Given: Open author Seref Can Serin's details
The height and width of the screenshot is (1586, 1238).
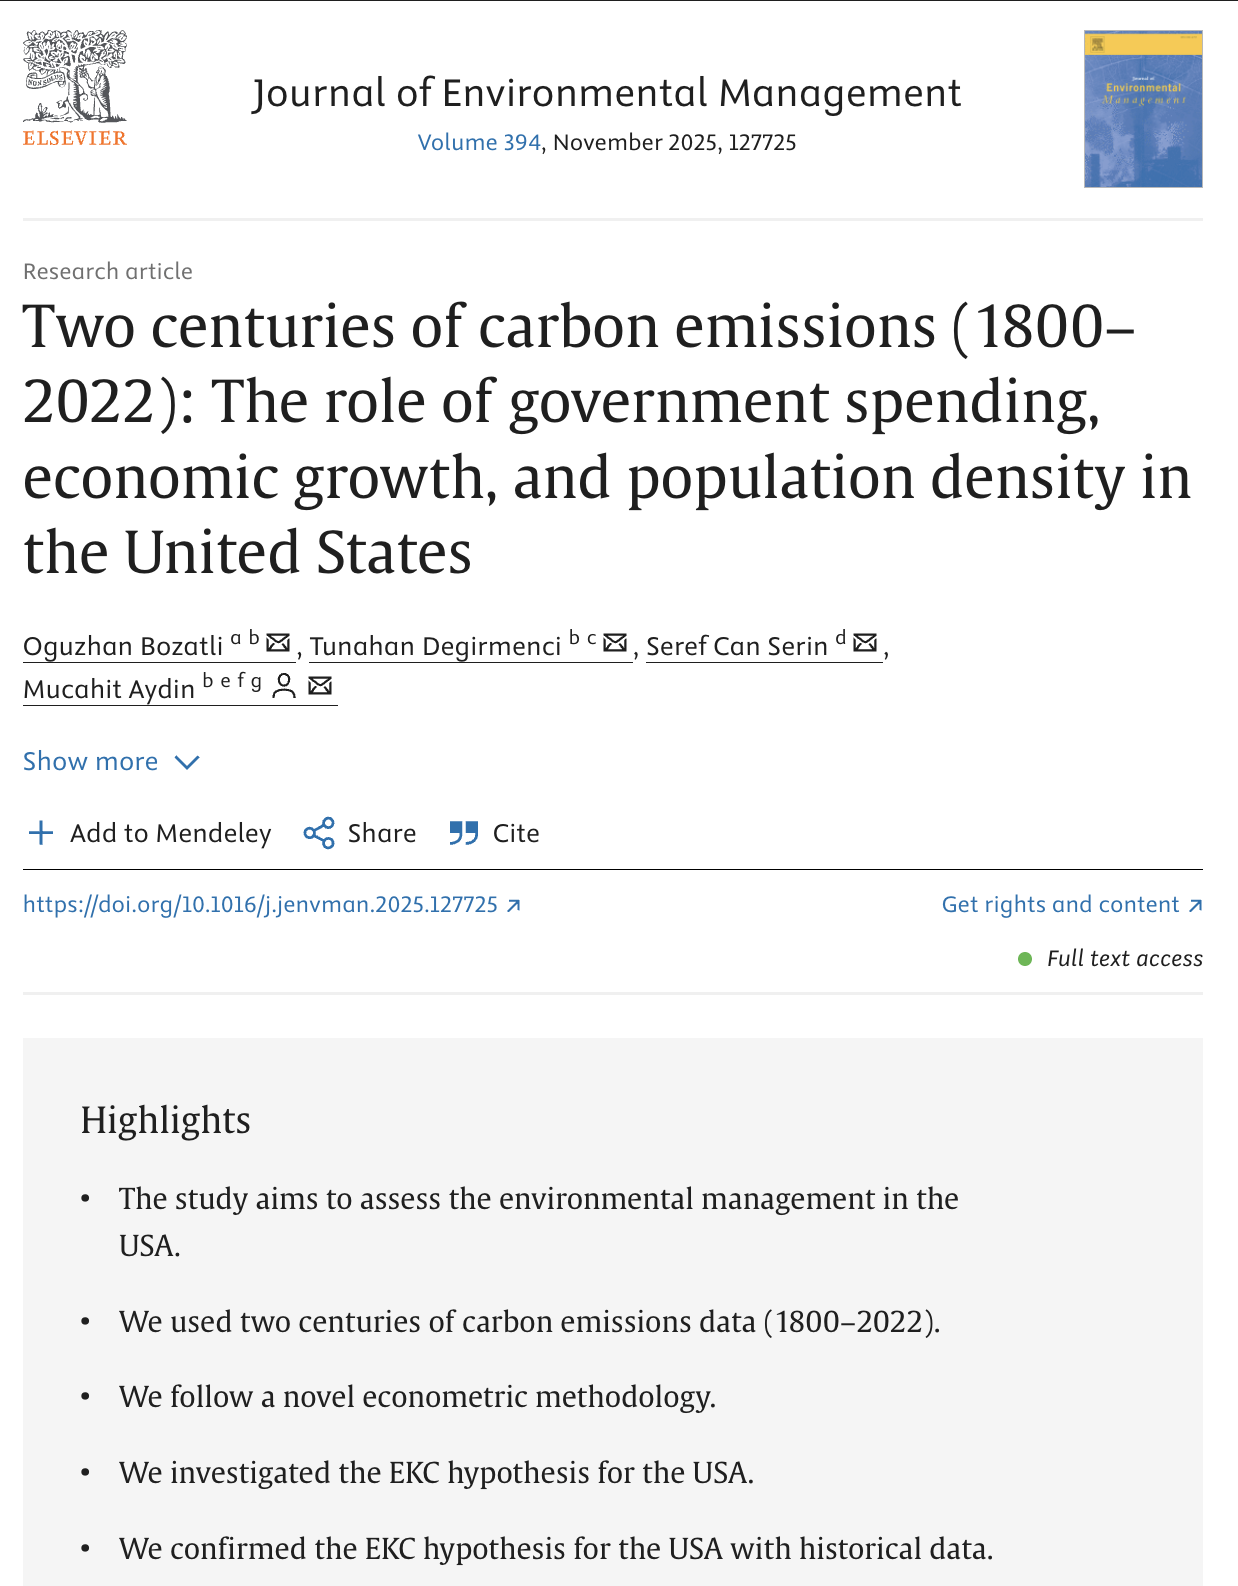Looking at the screenshot, I should [x=737, y=647].
